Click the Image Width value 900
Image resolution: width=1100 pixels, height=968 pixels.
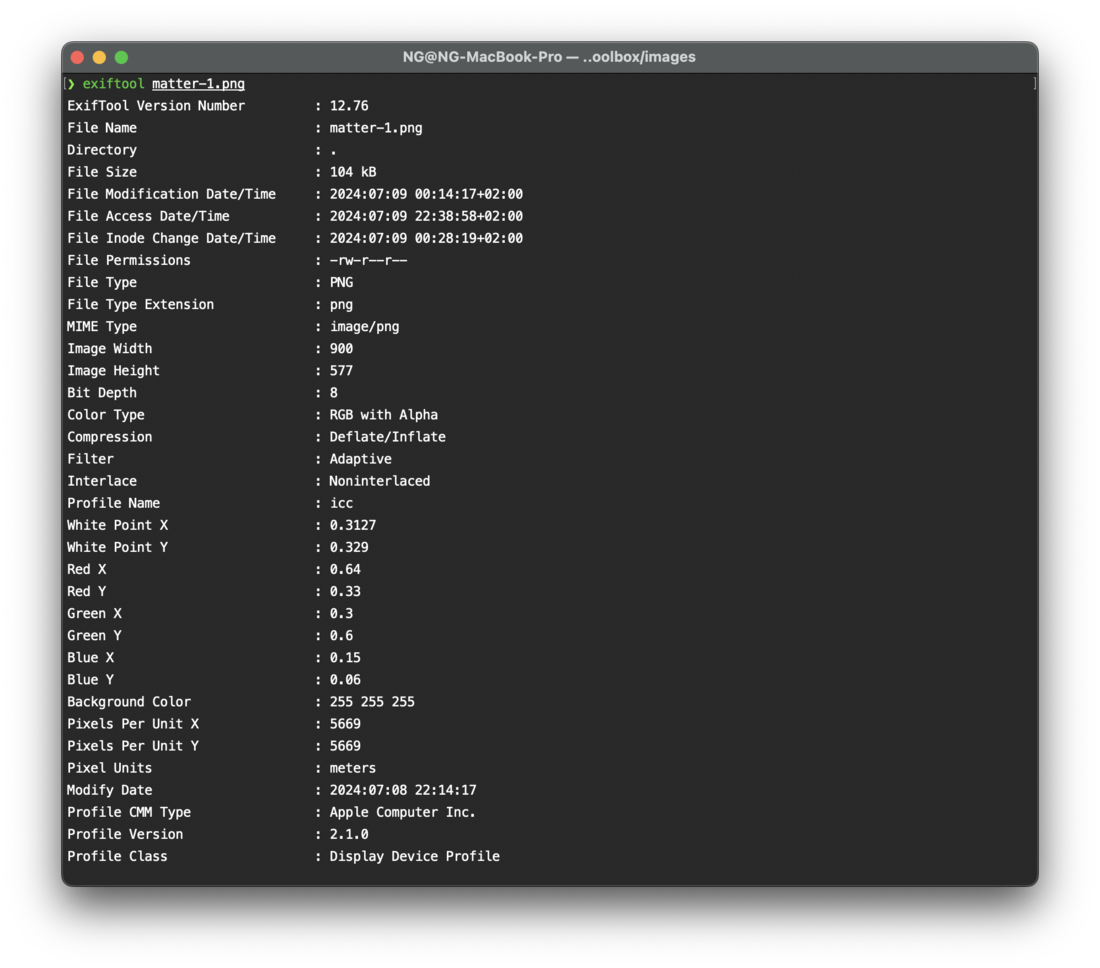(342, 349)
